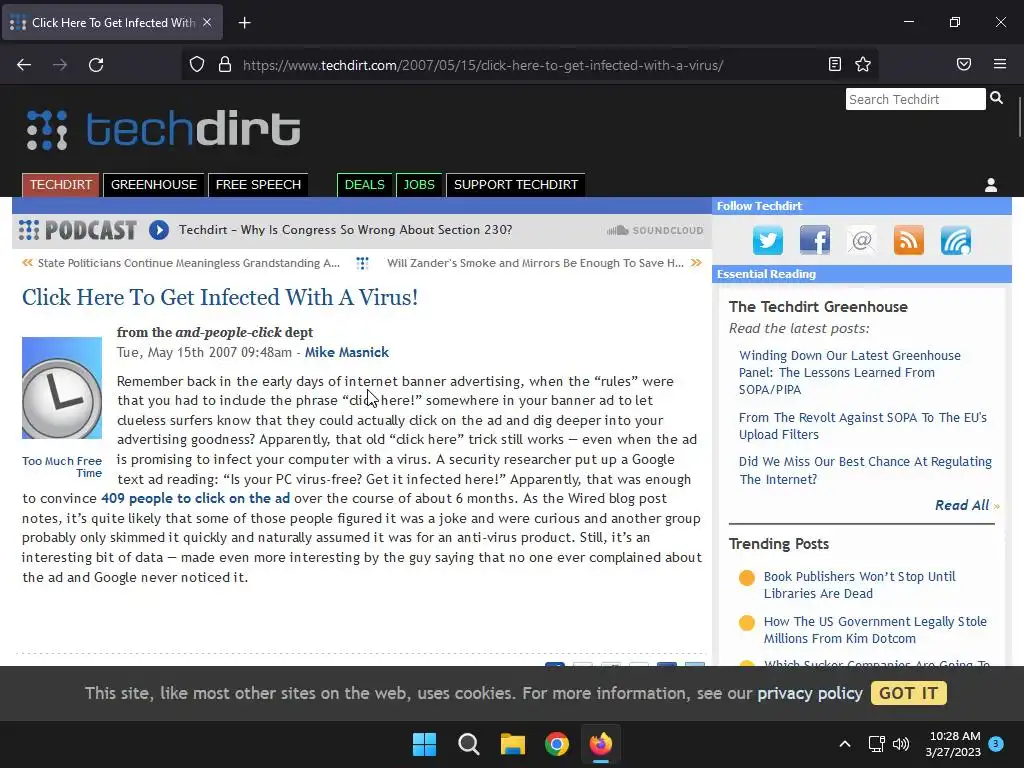Open Google Chrome from the taskbar
The width and height of the screenshot is (1024, 768).
click(x=557, y=744)
